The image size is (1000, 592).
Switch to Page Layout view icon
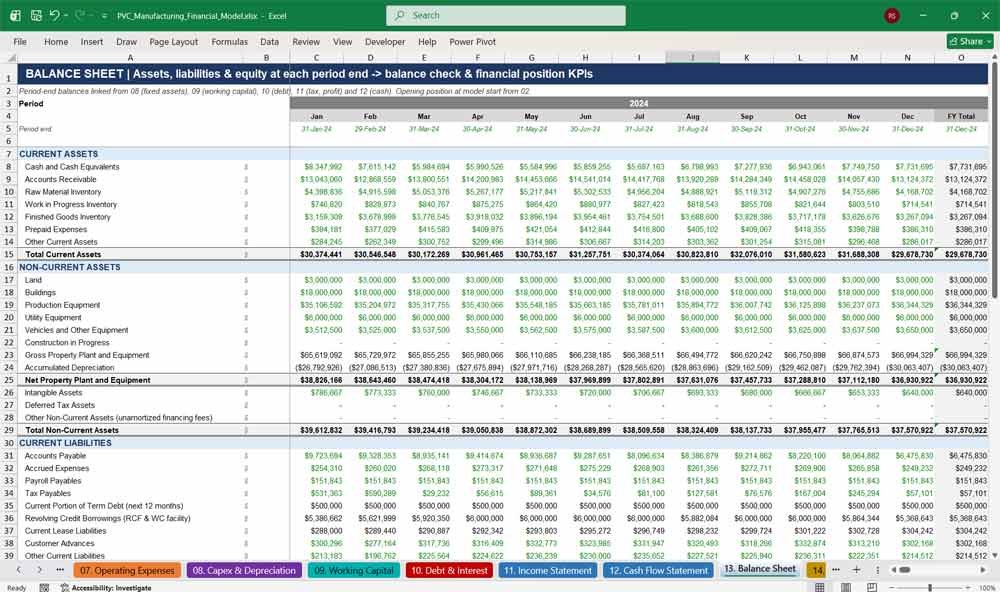(x=846, y=587)
